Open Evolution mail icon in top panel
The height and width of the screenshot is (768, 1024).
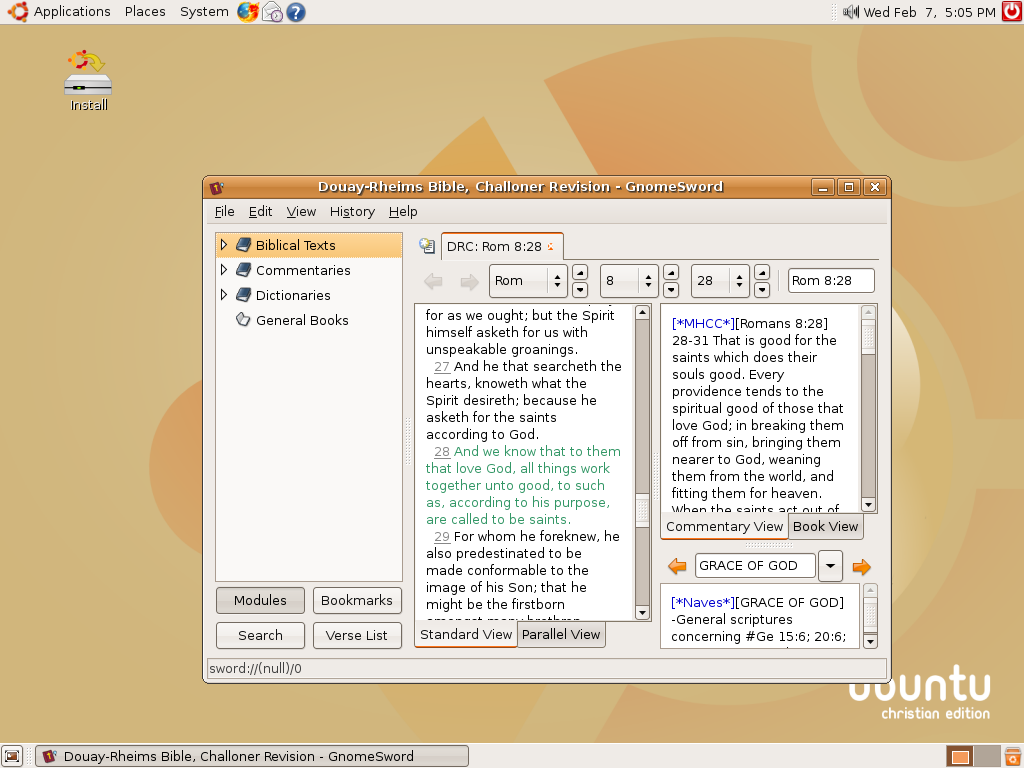(272, 12)
